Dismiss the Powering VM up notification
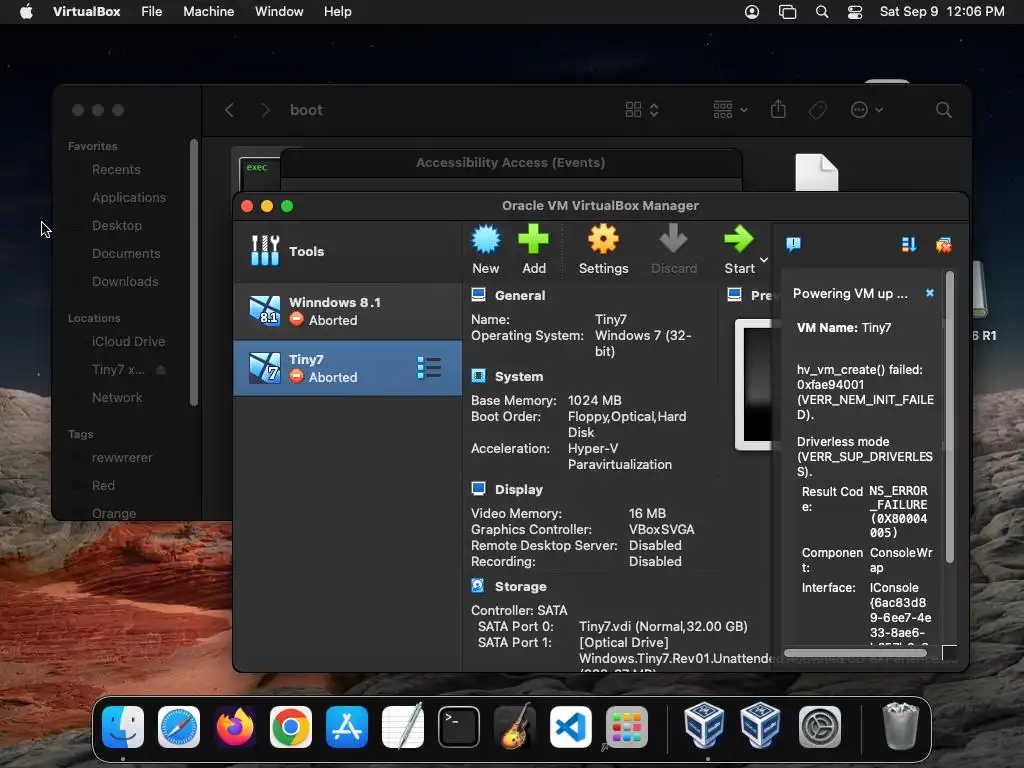 coord(930,293)
